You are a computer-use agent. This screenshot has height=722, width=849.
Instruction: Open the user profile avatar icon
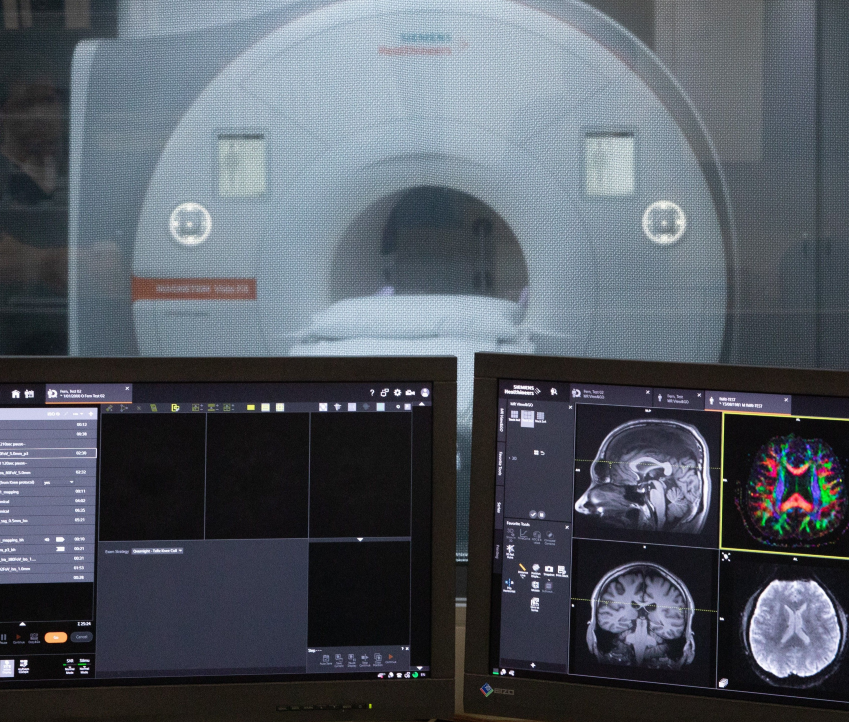click(425, 392)
